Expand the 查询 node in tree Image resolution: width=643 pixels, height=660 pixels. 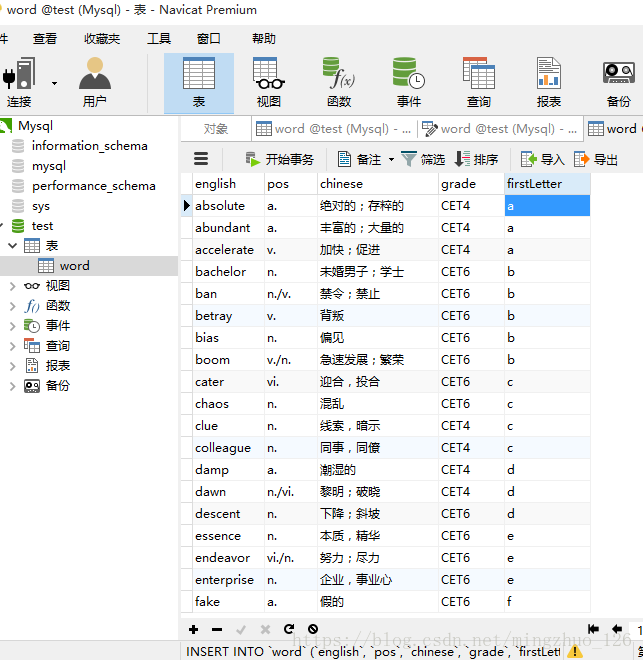(12, 346)
